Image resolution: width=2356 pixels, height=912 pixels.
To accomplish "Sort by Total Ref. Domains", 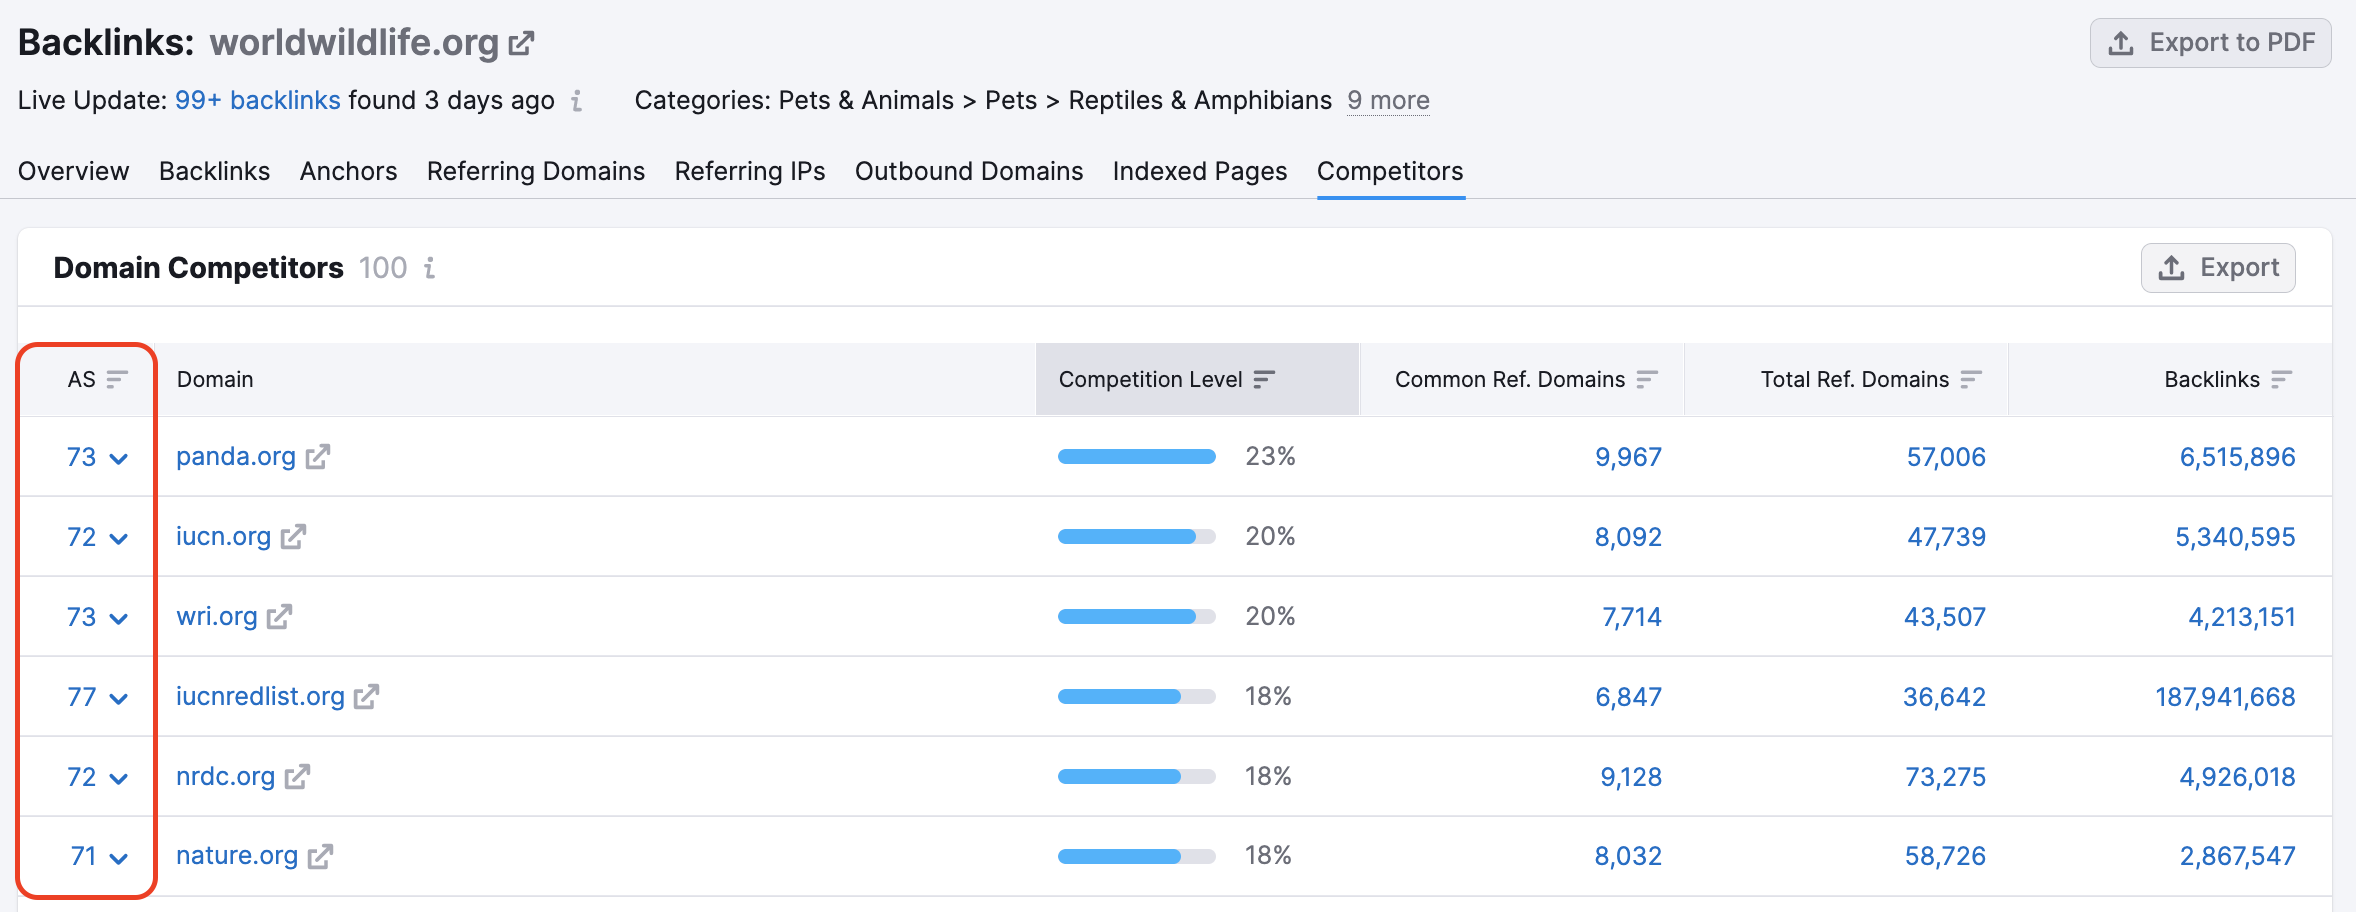I will [1971, 379].
